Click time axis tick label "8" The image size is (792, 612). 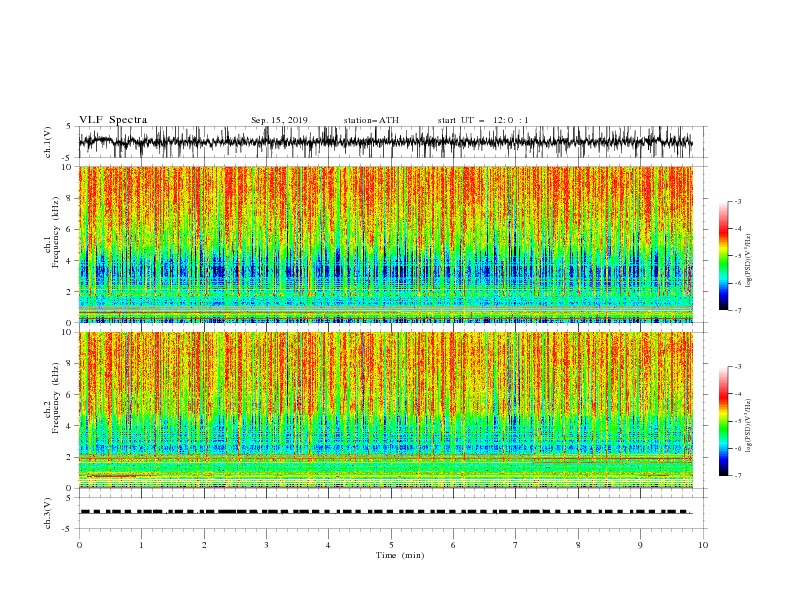click(578, 545)
